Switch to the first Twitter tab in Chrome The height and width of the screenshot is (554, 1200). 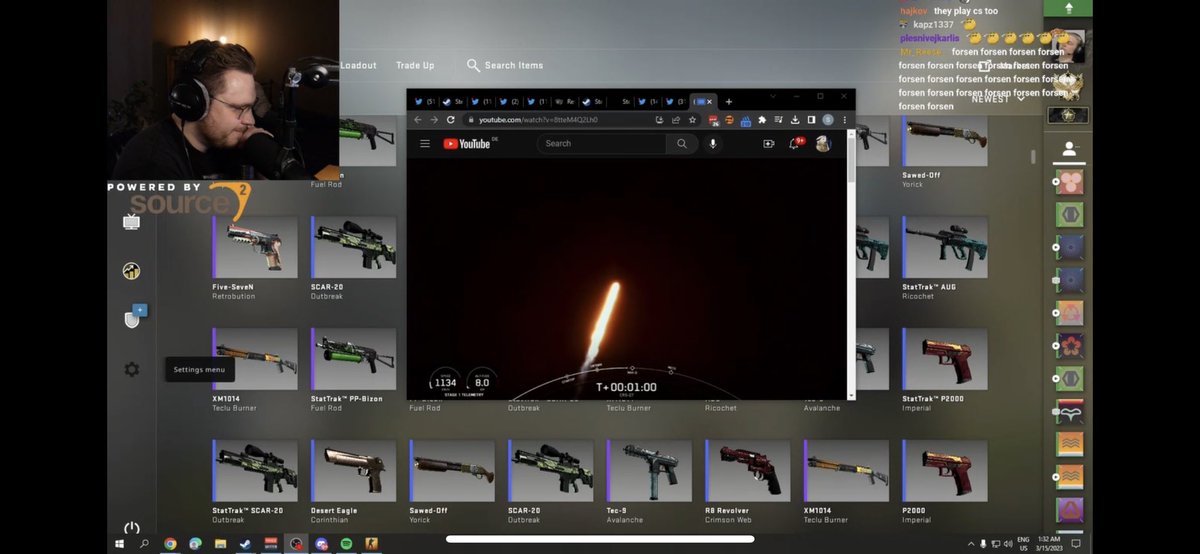pos(424,101)
